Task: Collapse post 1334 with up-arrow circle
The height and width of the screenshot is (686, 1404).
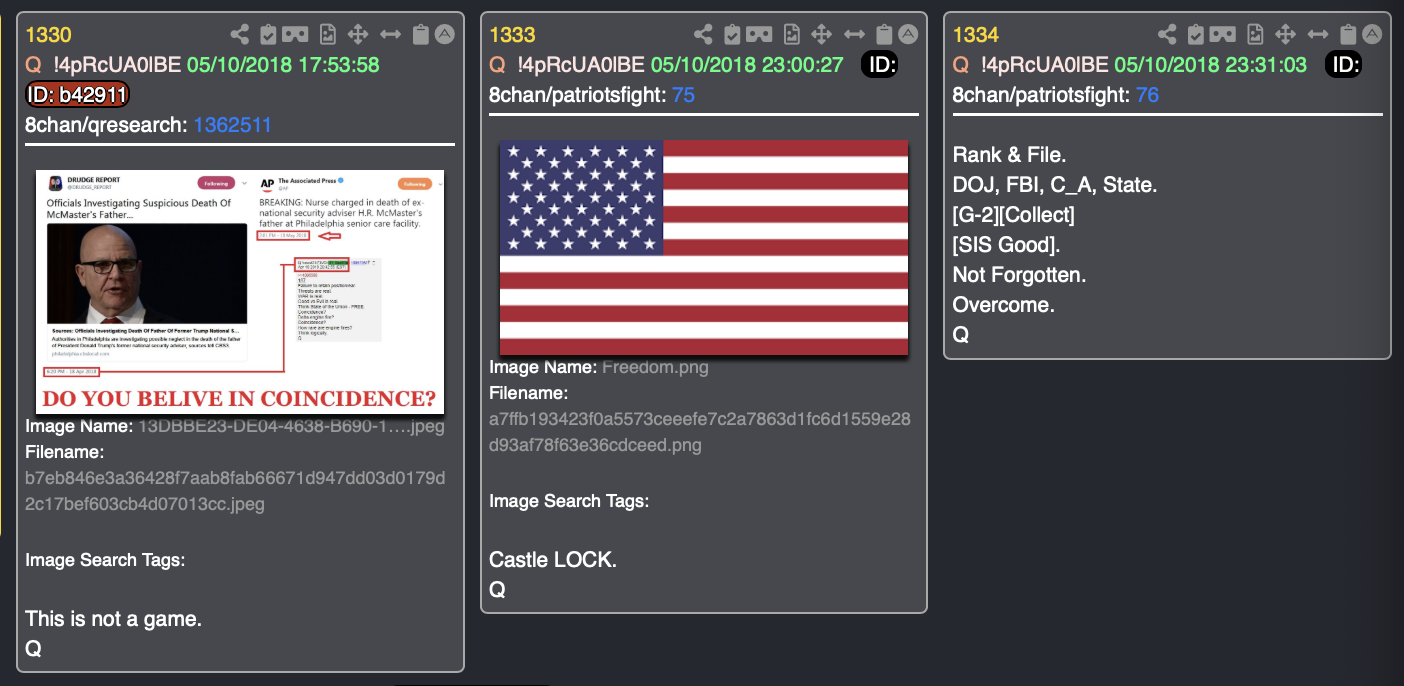Action: click(x=1372, y=33)
